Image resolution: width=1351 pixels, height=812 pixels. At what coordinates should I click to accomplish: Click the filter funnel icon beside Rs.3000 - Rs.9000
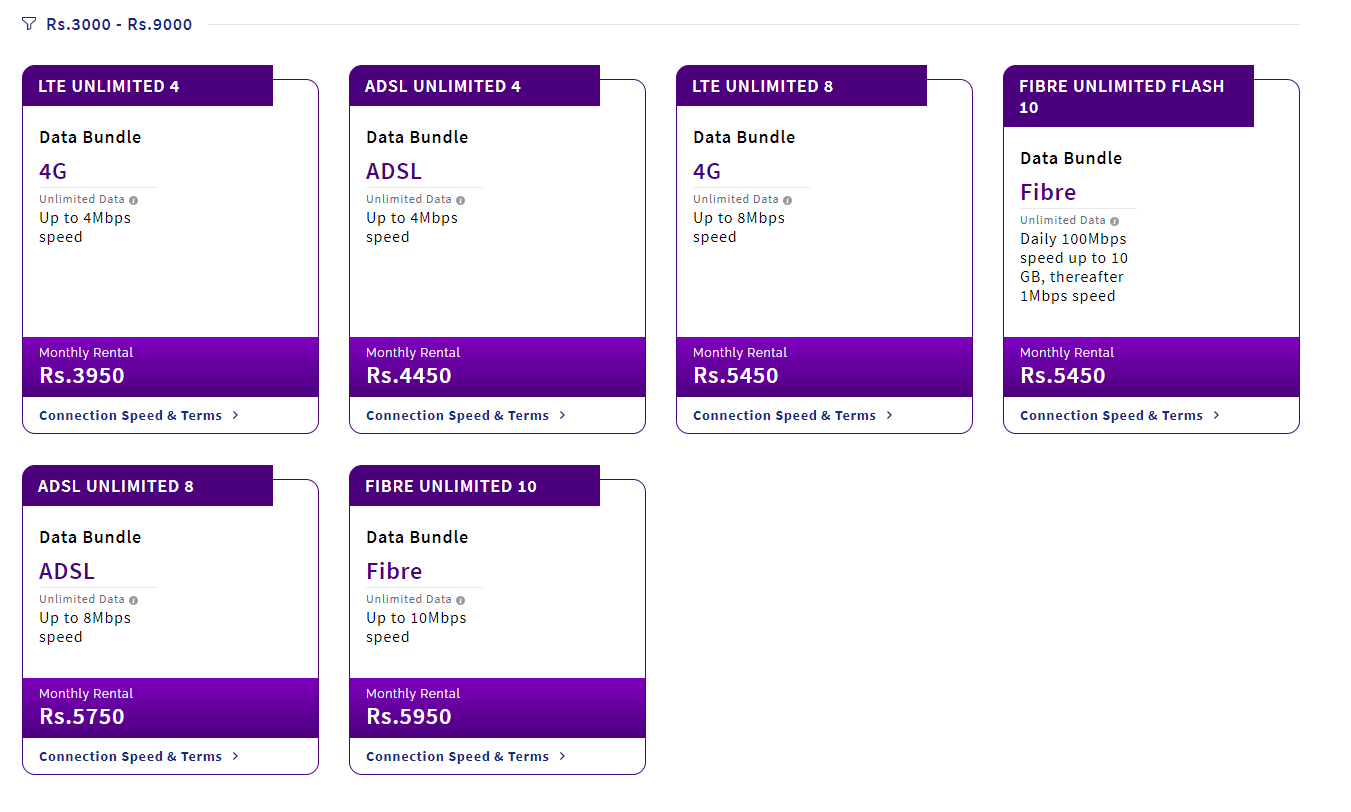tap(28, 24)
